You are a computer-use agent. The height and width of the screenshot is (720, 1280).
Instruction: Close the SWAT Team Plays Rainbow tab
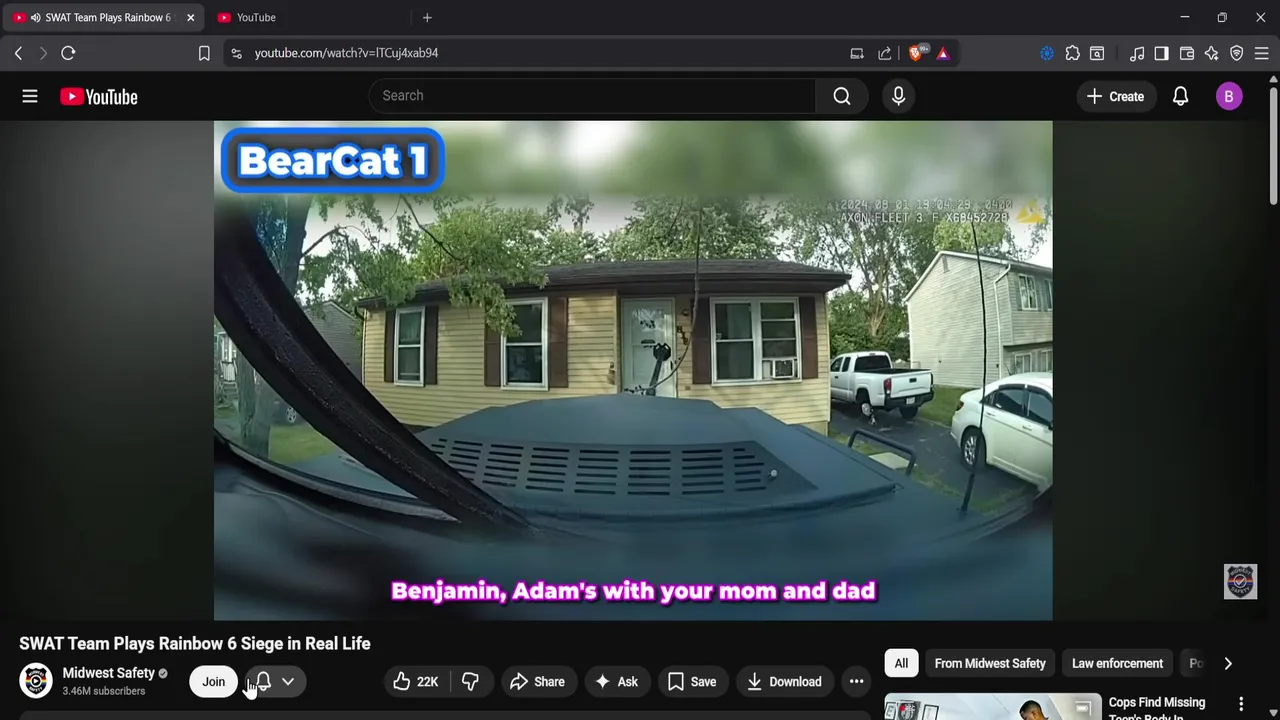[x=190, y=17]
